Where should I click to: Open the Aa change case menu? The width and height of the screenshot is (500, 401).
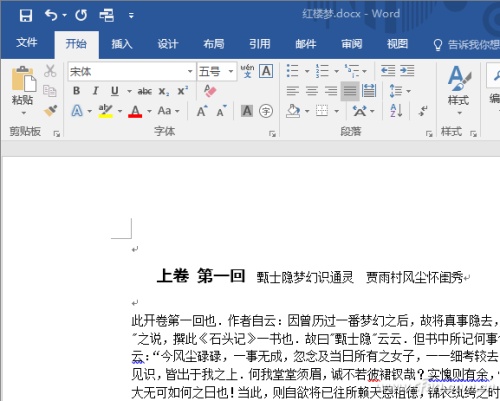click(168, 111)
